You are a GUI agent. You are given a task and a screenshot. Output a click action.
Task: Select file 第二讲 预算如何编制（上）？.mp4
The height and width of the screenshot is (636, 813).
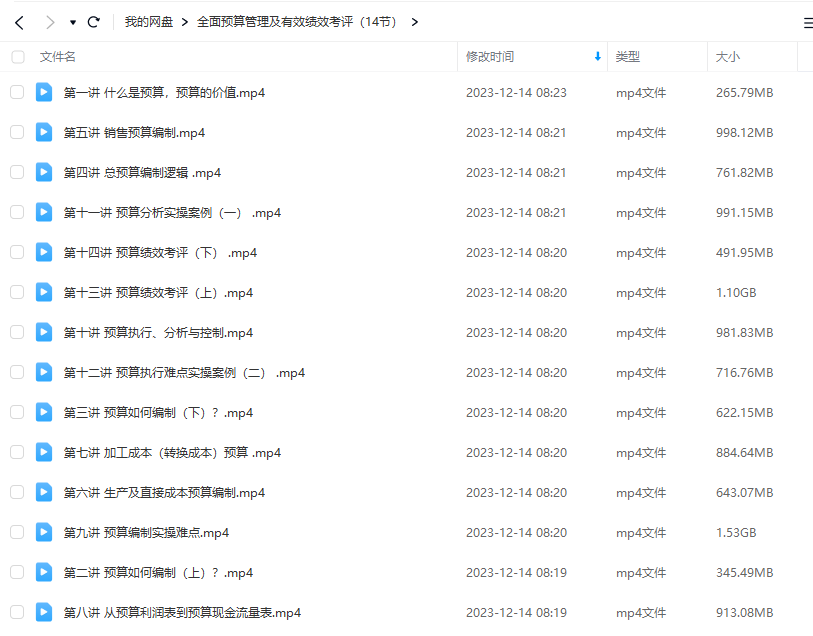(158, 573)
